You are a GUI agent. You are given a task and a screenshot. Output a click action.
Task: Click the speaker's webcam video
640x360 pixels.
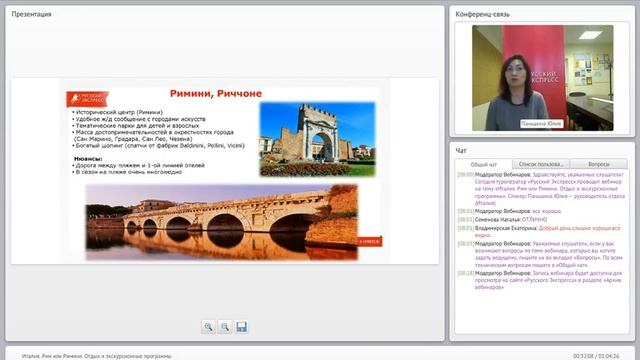click(542, 78)
